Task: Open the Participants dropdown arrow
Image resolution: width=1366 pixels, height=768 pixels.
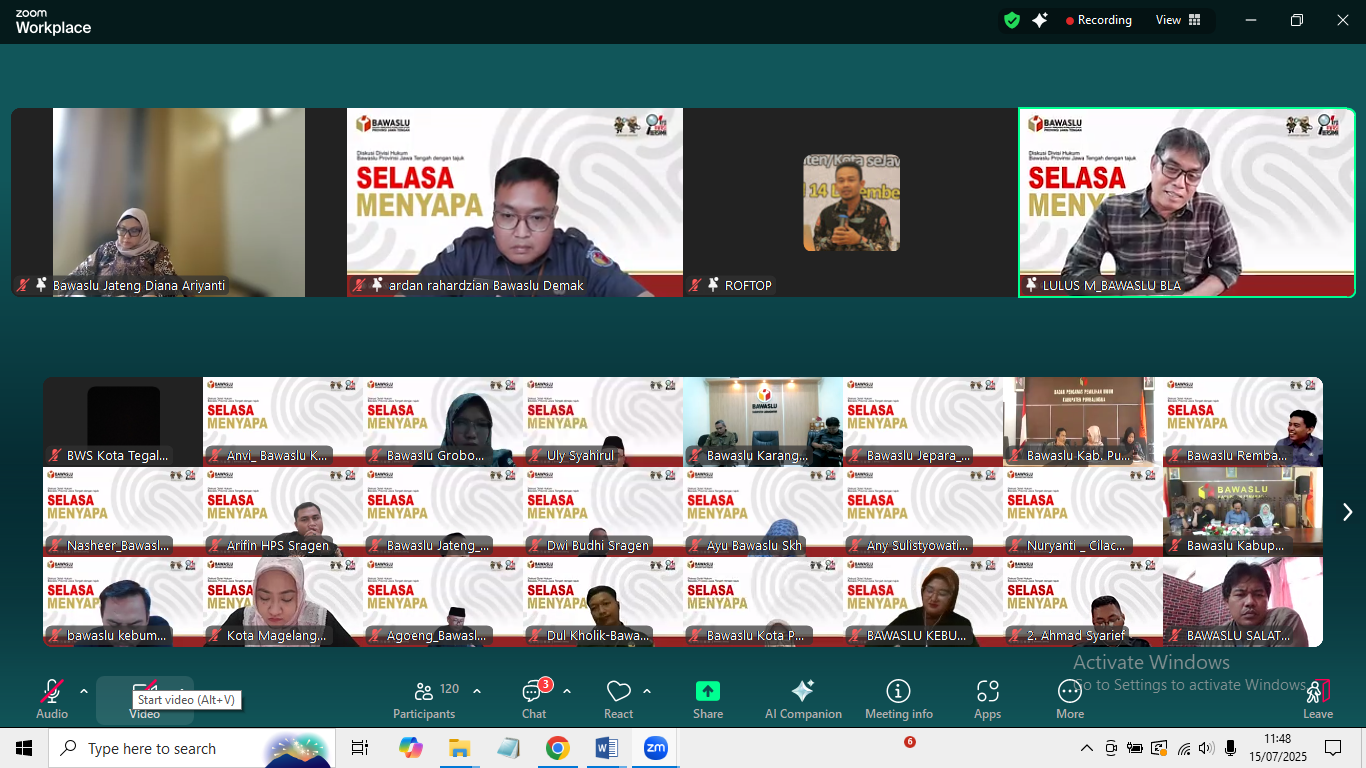Action: pos(477,690)
